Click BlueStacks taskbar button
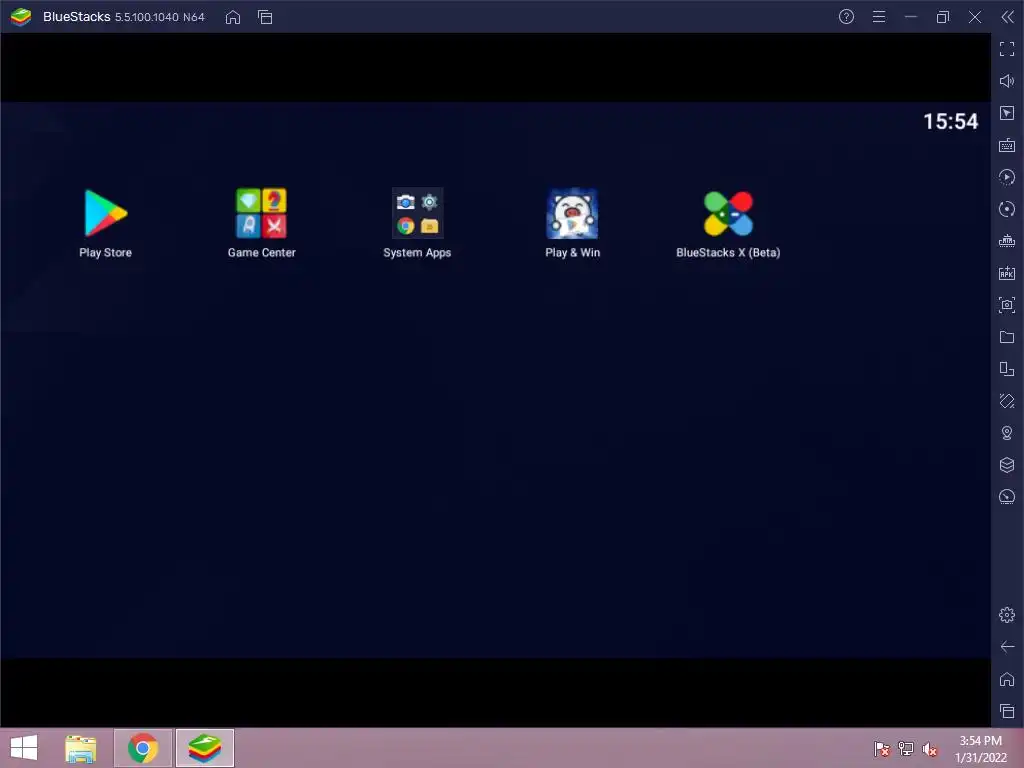1024x768 pixels. click(x=204, y=748)
